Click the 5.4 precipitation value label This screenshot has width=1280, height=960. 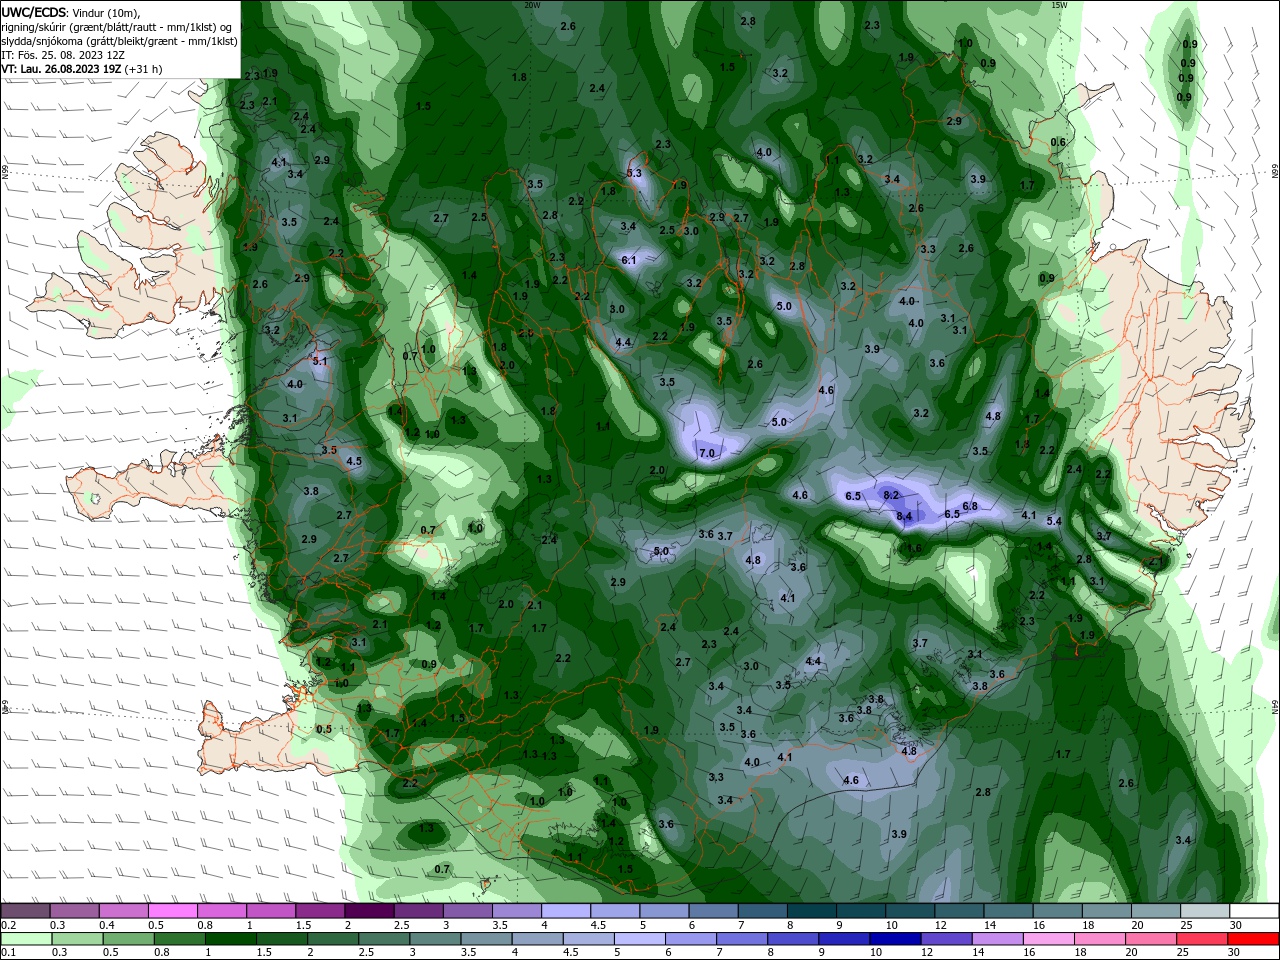1054,521
